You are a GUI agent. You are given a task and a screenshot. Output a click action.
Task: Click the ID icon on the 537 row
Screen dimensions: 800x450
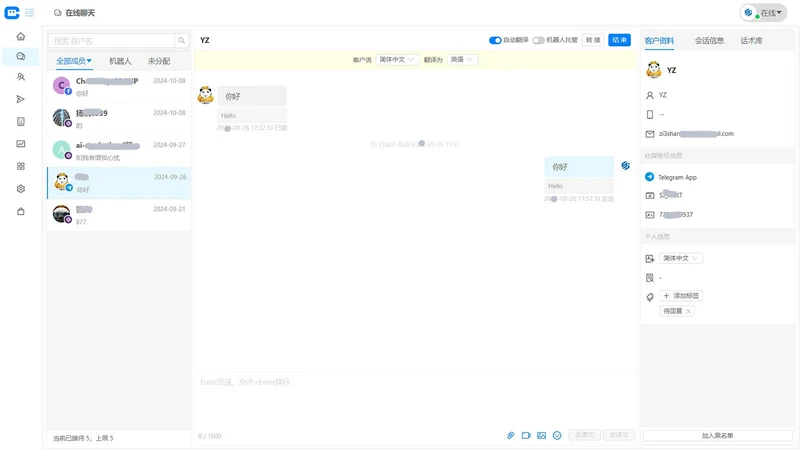650,215
